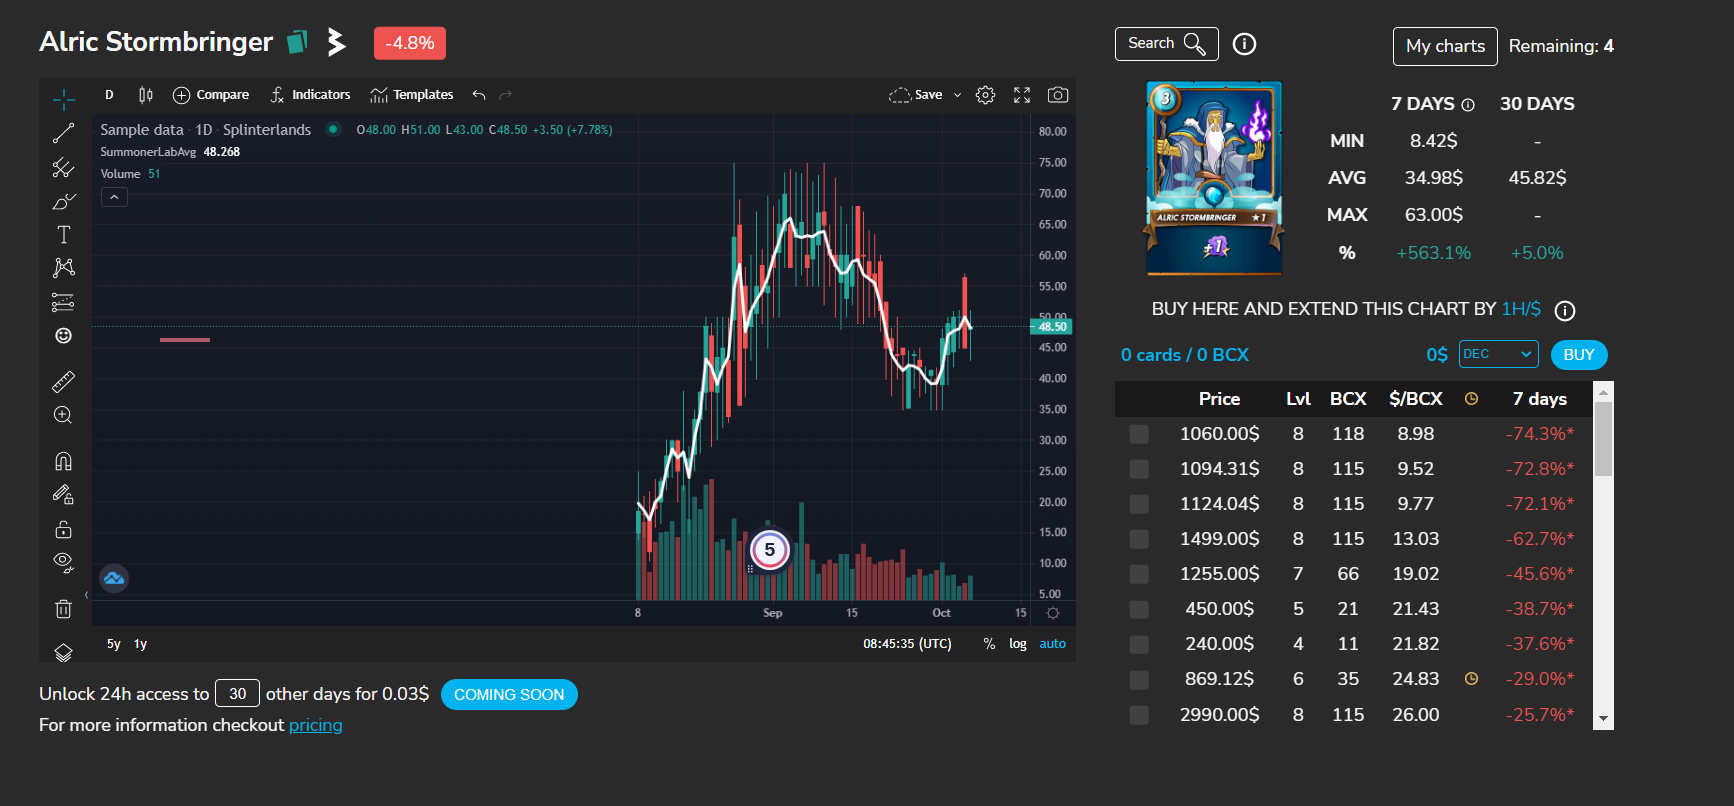Viewport: 1734px width, 806px height.
Task: Click info icon next to Search
Action: pyautogui.click(x=1244, y=44)
